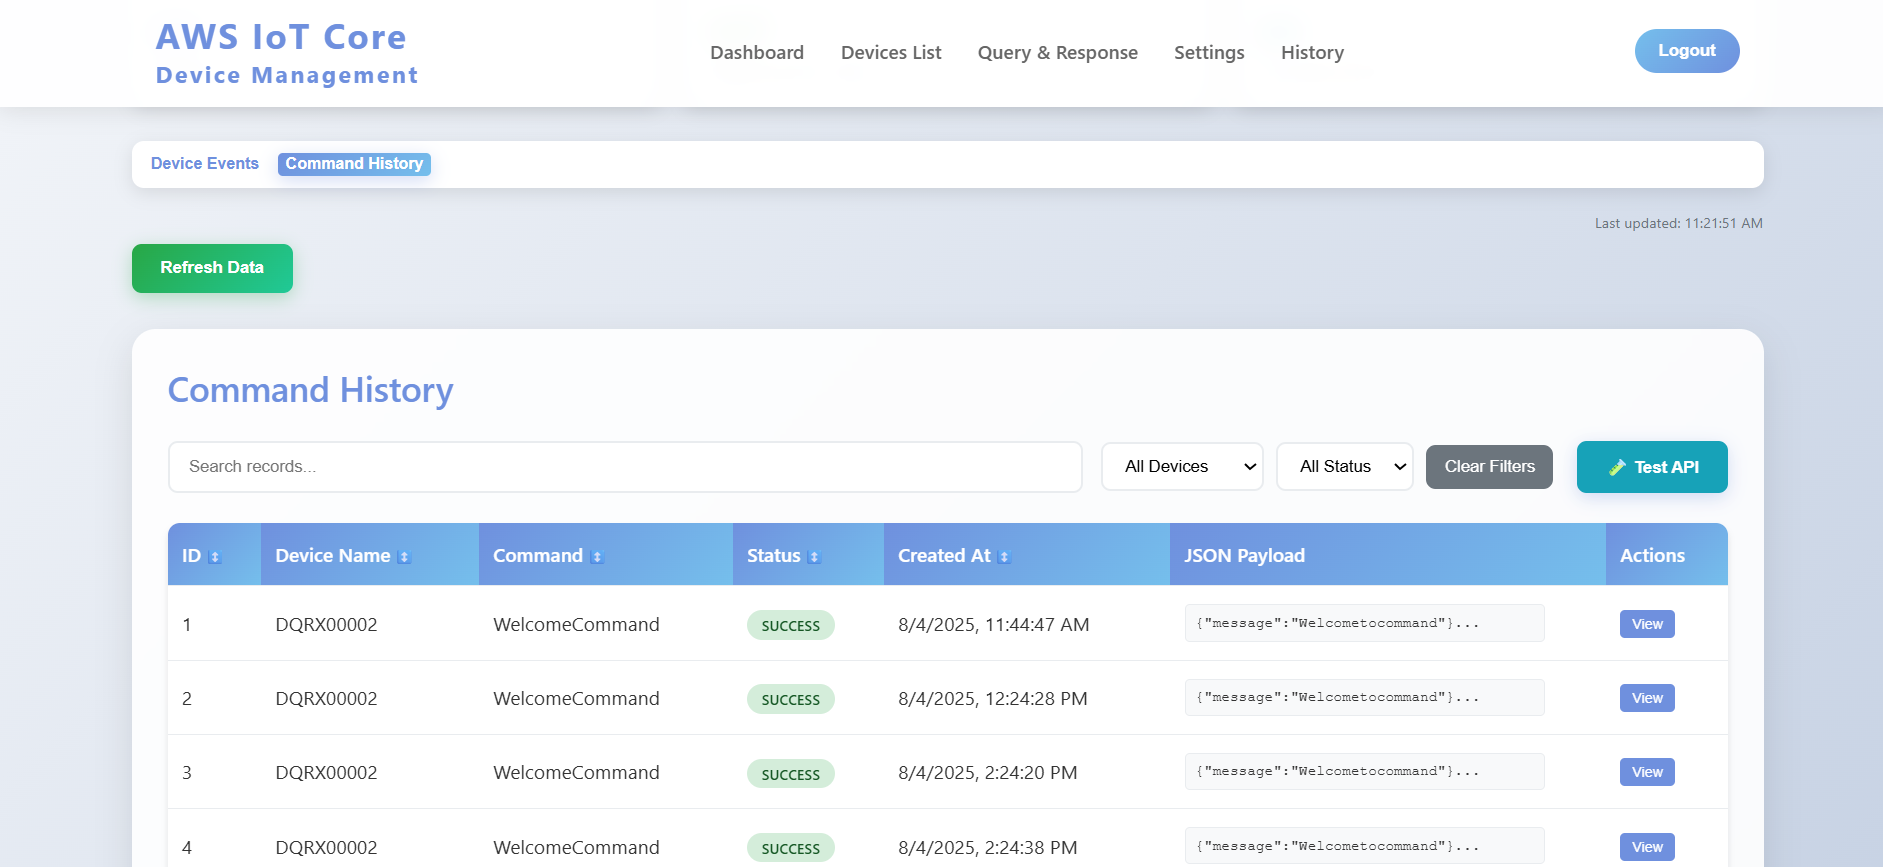Focus the Search records input field
1883x867 pixels.
pos(625,467)
